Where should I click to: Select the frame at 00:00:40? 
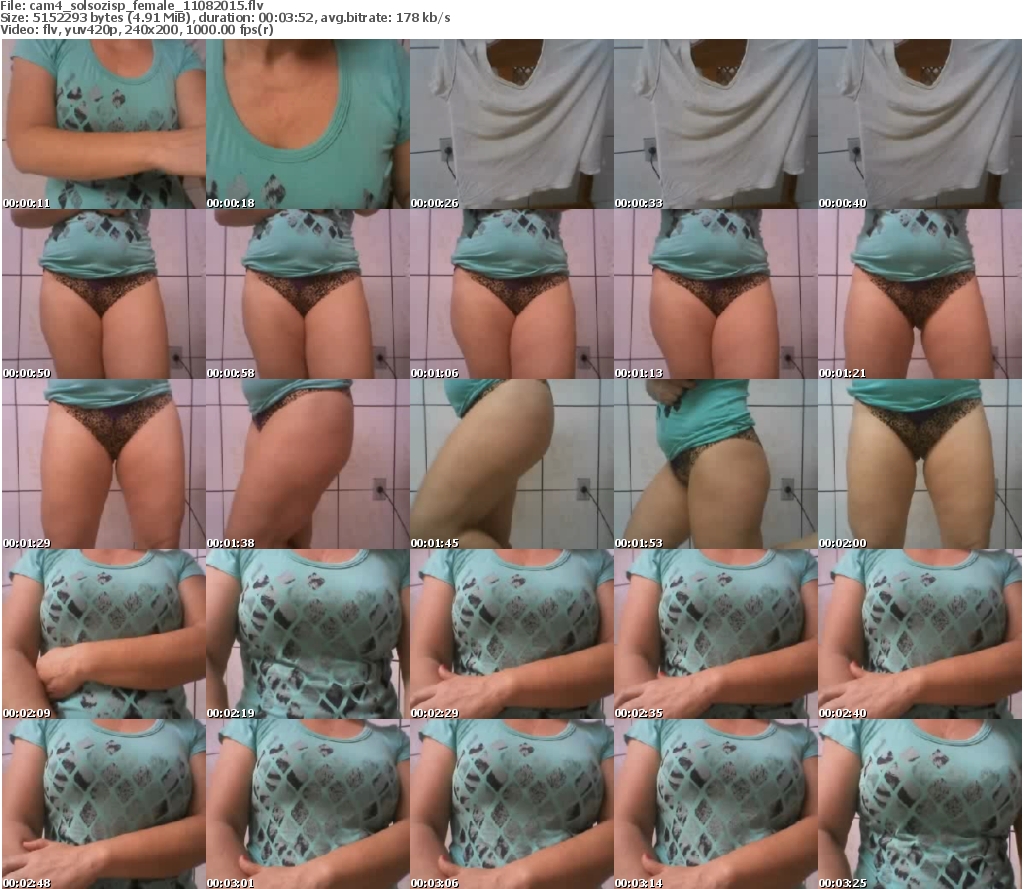(x=920, y=124)
